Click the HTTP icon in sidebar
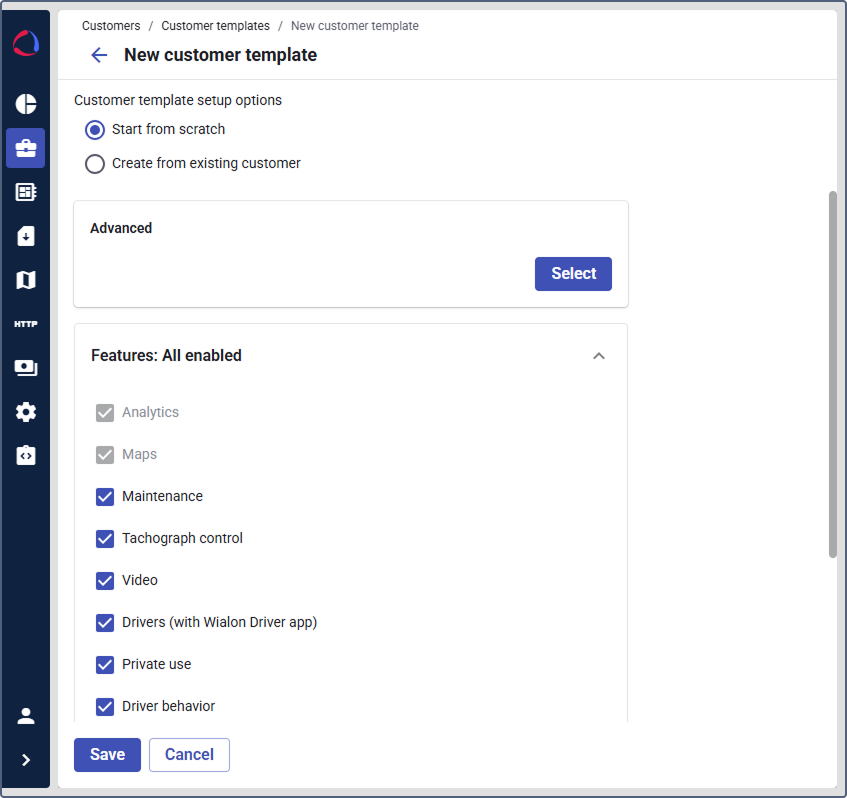 [x=26, y=324]
